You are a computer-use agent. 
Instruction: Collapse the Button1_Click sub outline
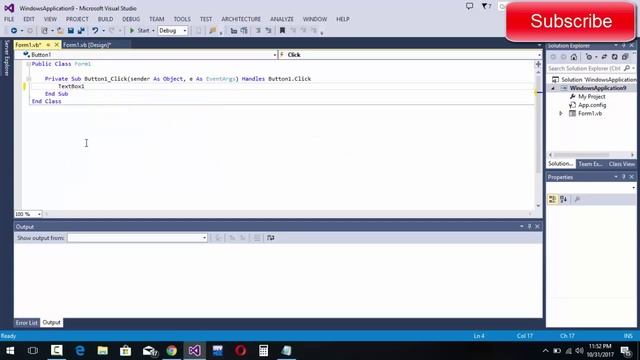(x=28, y=79)
